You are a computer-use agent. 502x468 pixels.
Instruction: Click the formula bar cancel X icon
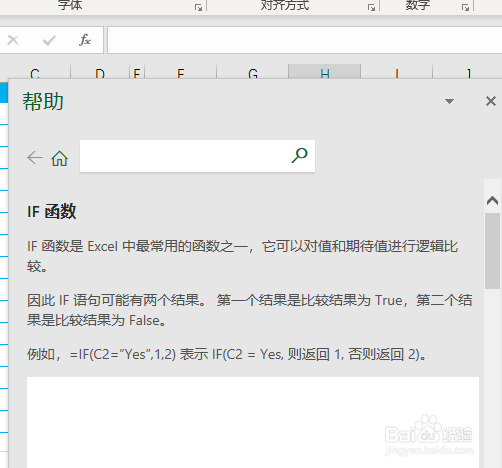[x=13, y=40]
